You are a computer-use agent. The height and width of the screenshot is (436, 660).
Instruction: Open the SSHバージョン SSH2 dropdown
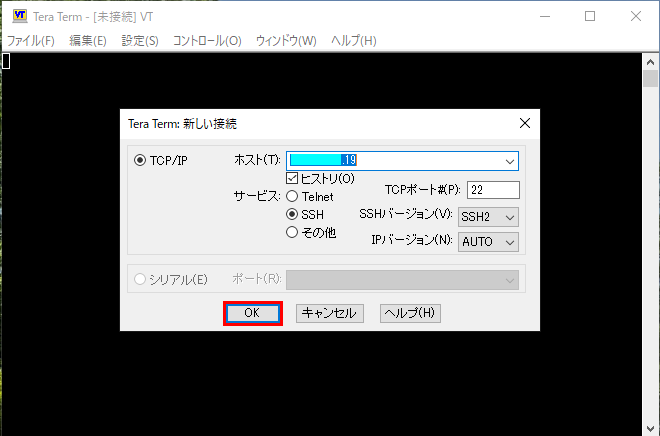click(x=488, y=217)
